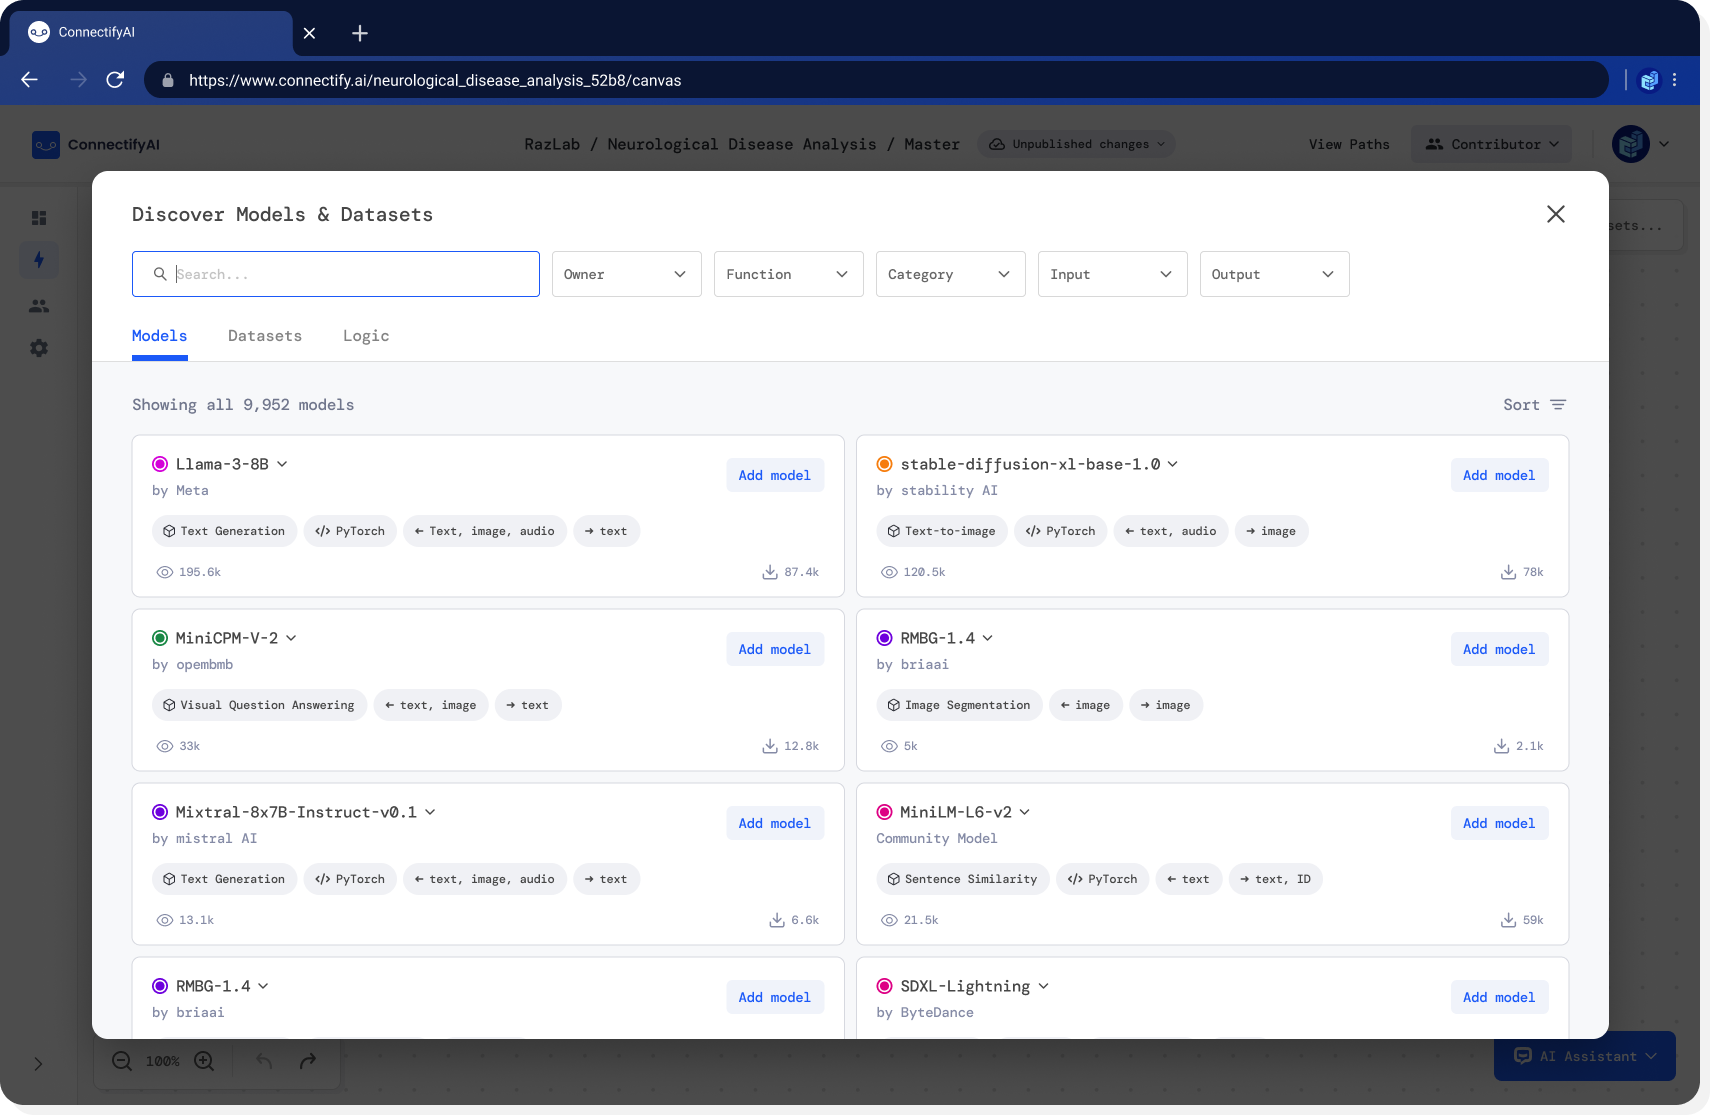
Task: Click the Sentence Similarity tag
Action: (962, 879)
